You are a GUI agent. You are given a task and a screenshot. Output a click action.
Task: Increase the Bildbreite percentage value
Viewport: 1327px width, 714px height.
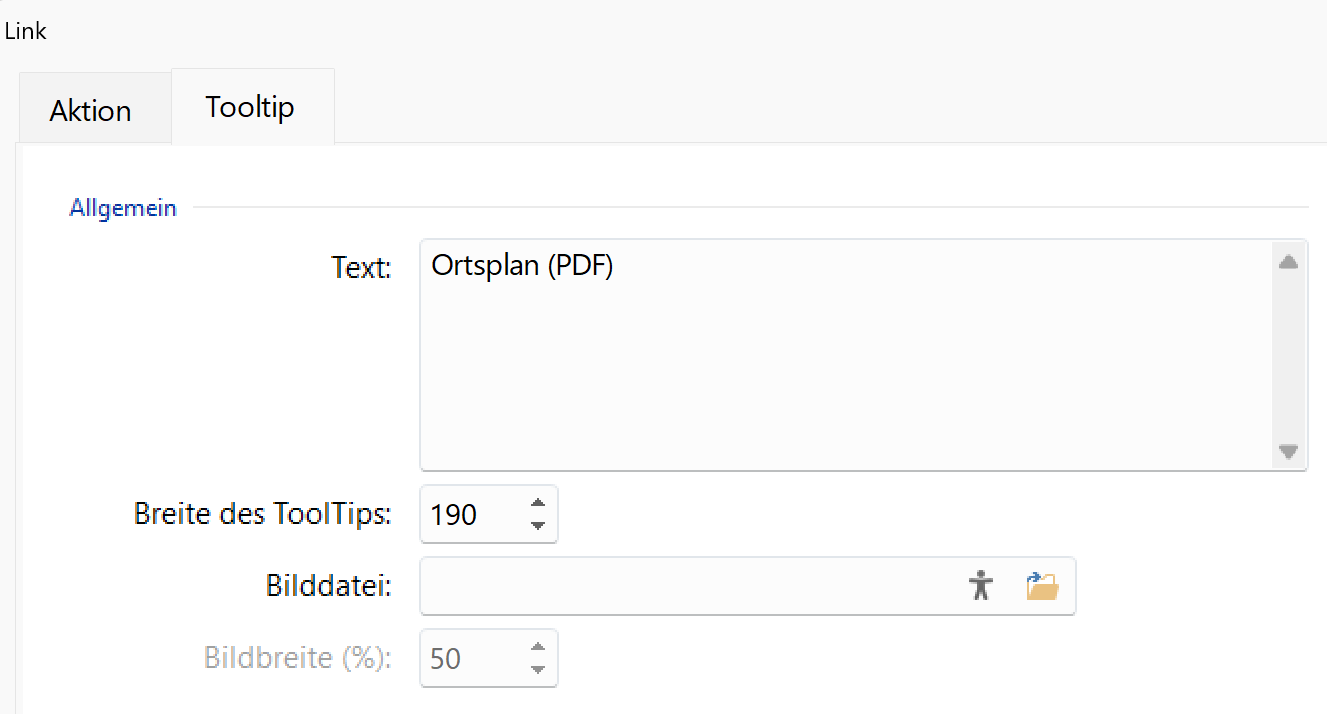pyautogui.click(x=538, y=647)
